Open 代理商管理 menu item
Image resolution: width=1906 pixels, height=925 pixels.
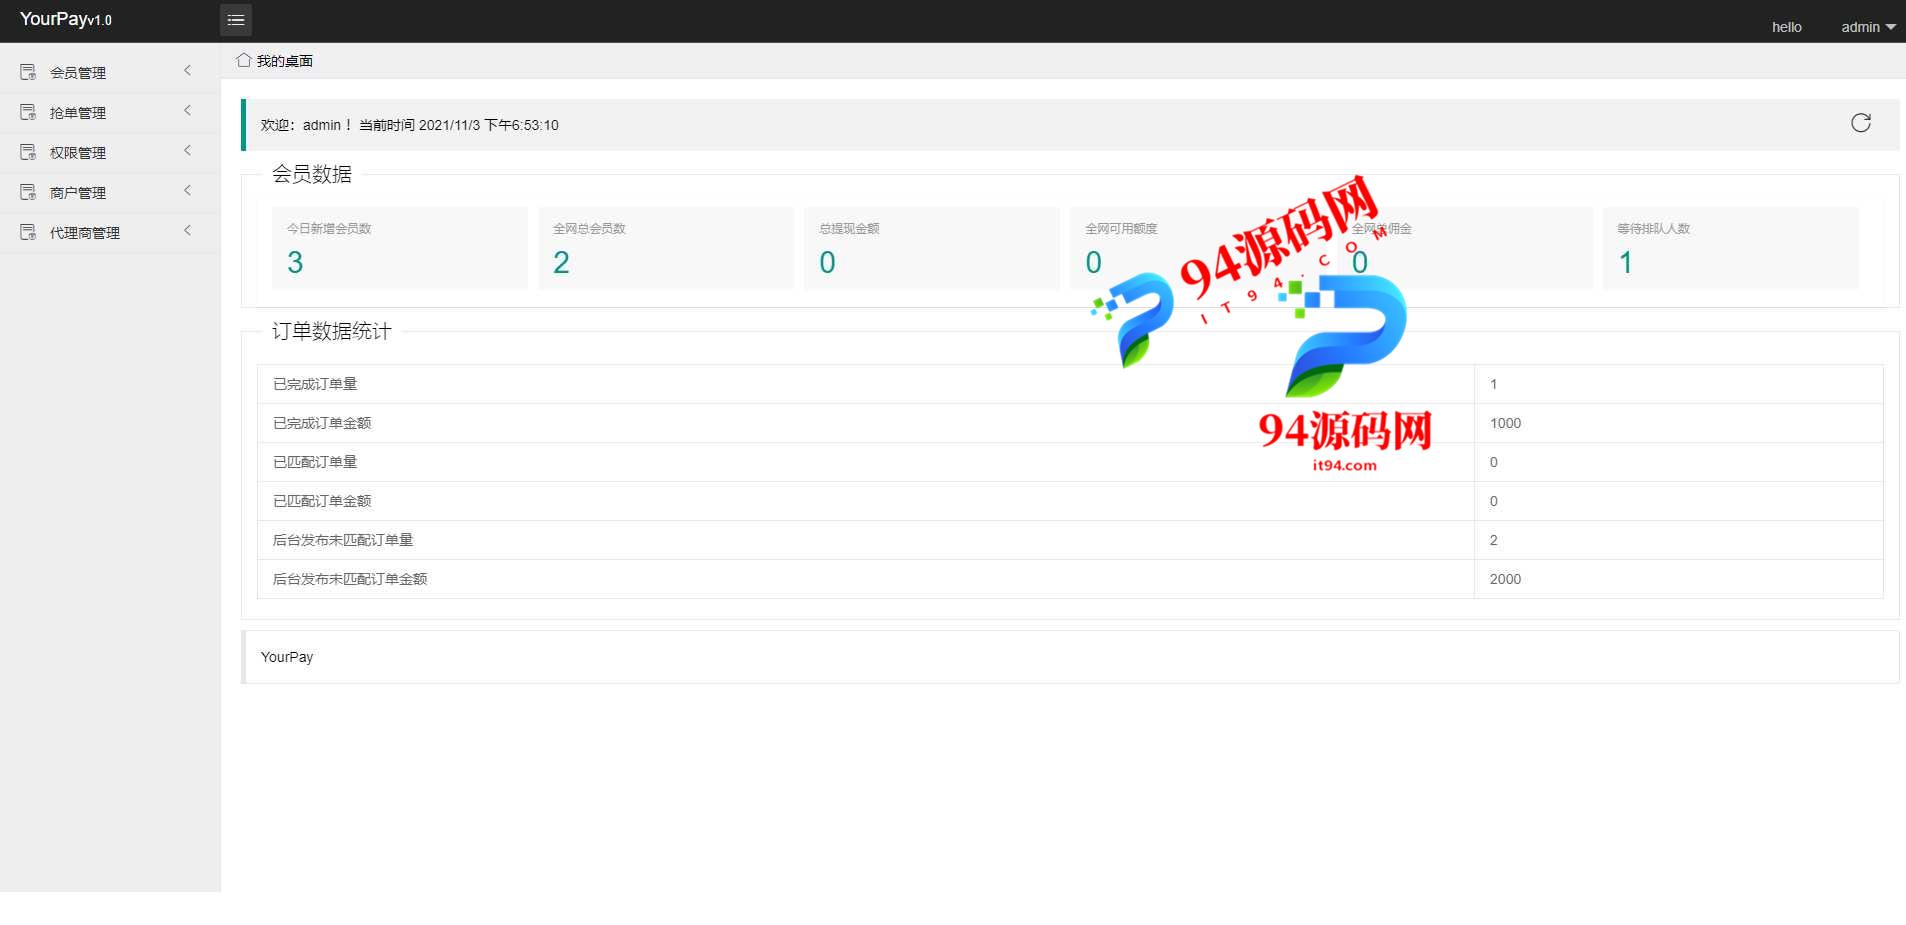110,232
